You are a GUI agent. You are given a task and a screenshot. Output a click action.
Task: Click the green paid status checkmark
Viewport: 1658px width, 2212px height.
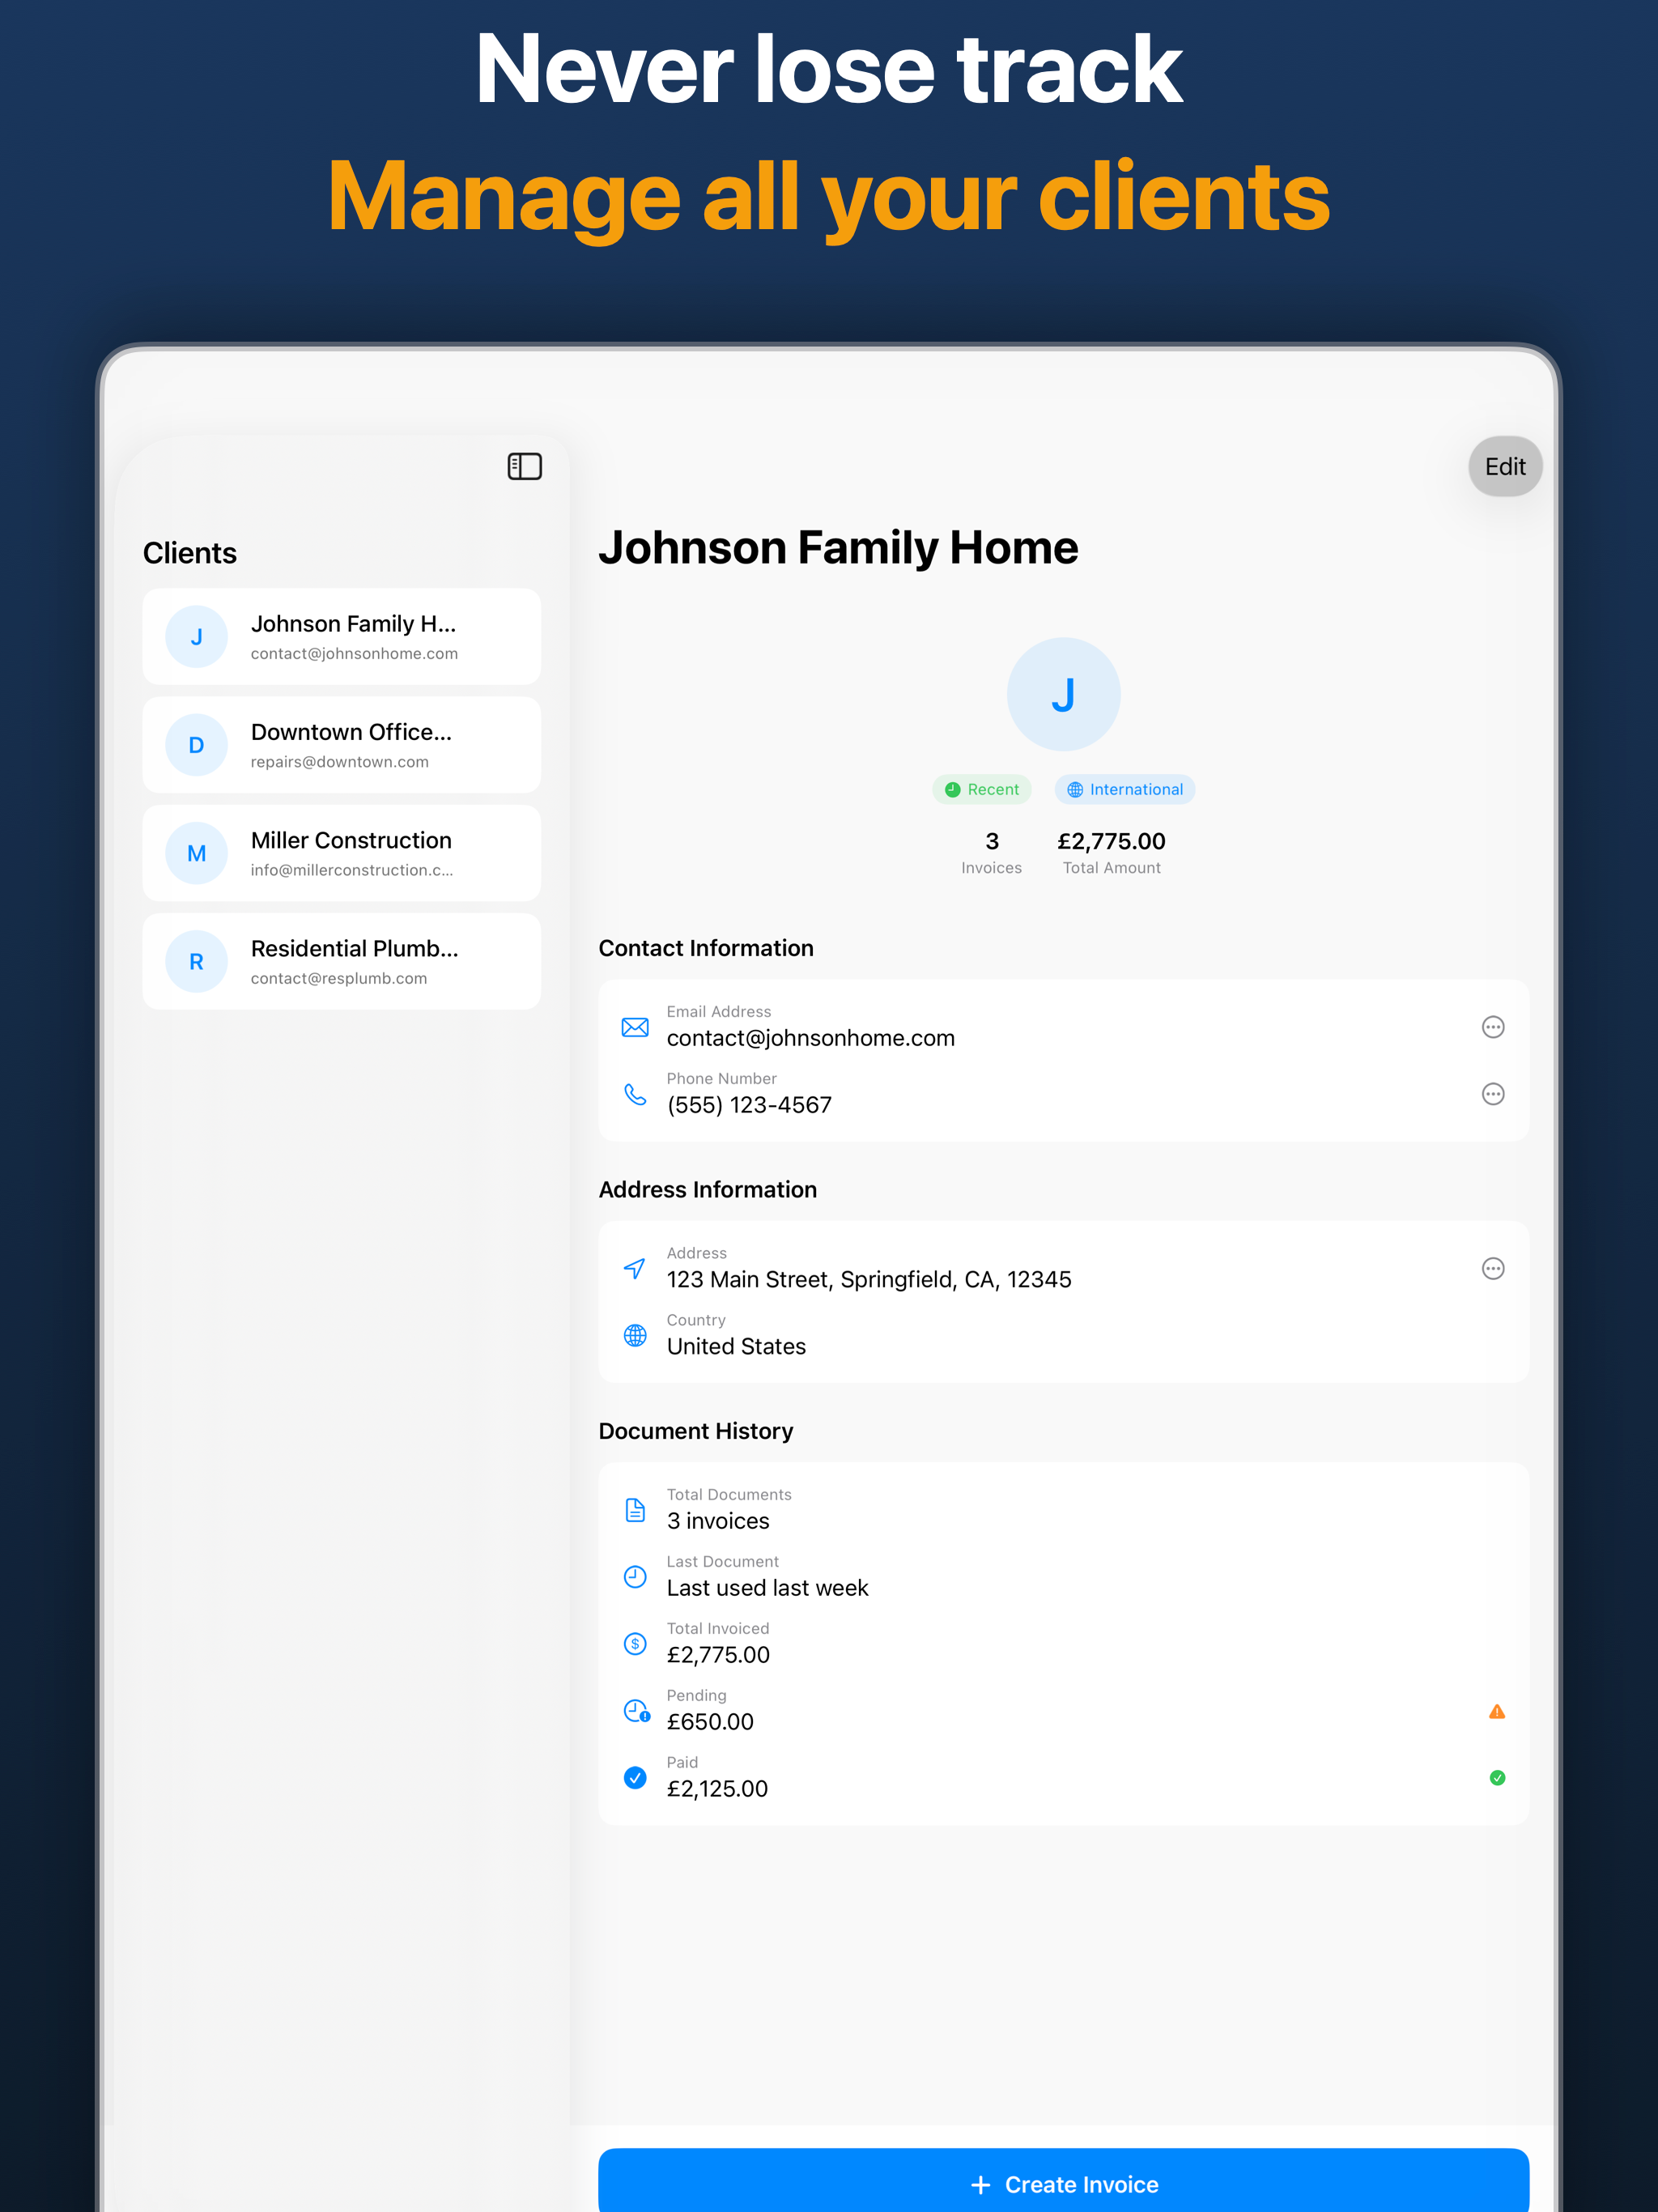1497,1777
